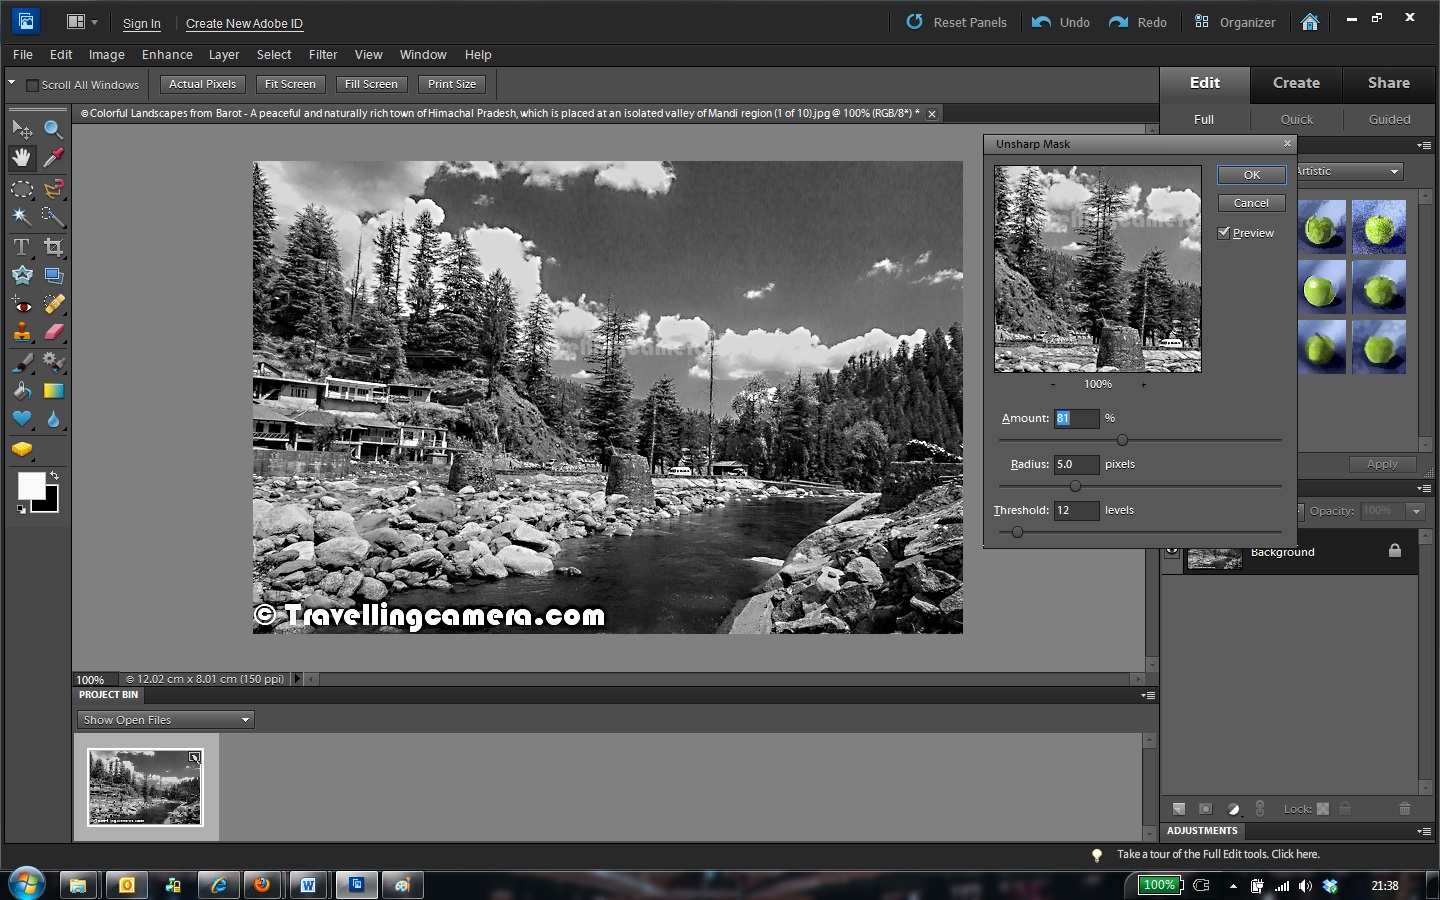This screenshot has height=900, width=1440.
Task: Pick a color with the Eyedropper tool
Action: tap(53, 157)
